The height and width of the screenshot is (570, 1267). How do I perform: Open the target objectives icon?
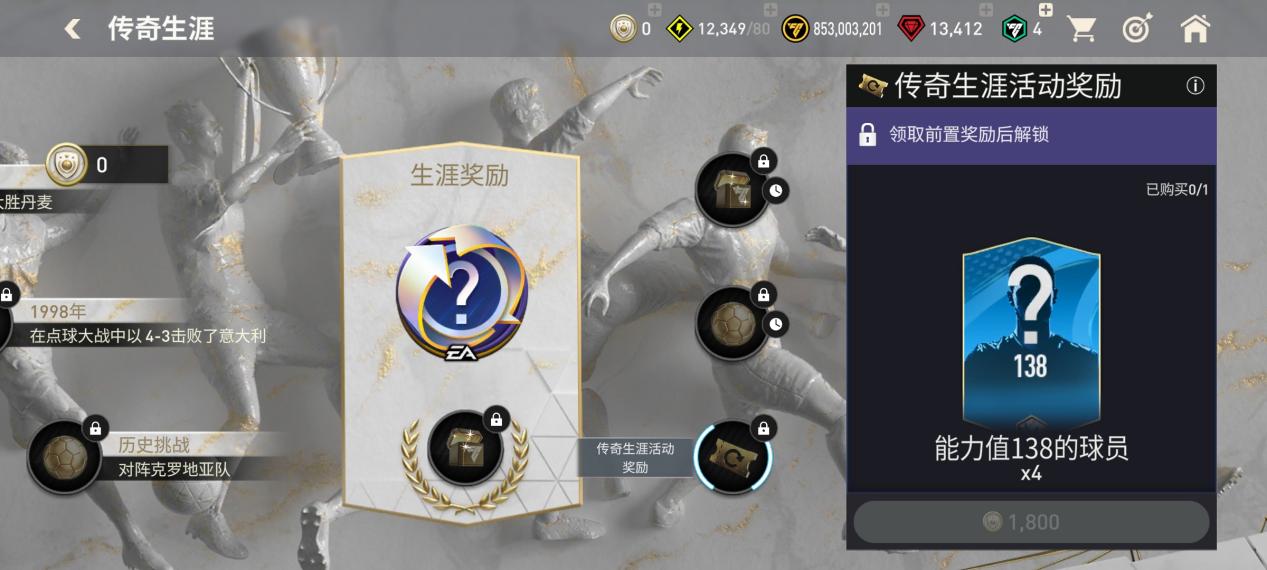click(1137, 29)
